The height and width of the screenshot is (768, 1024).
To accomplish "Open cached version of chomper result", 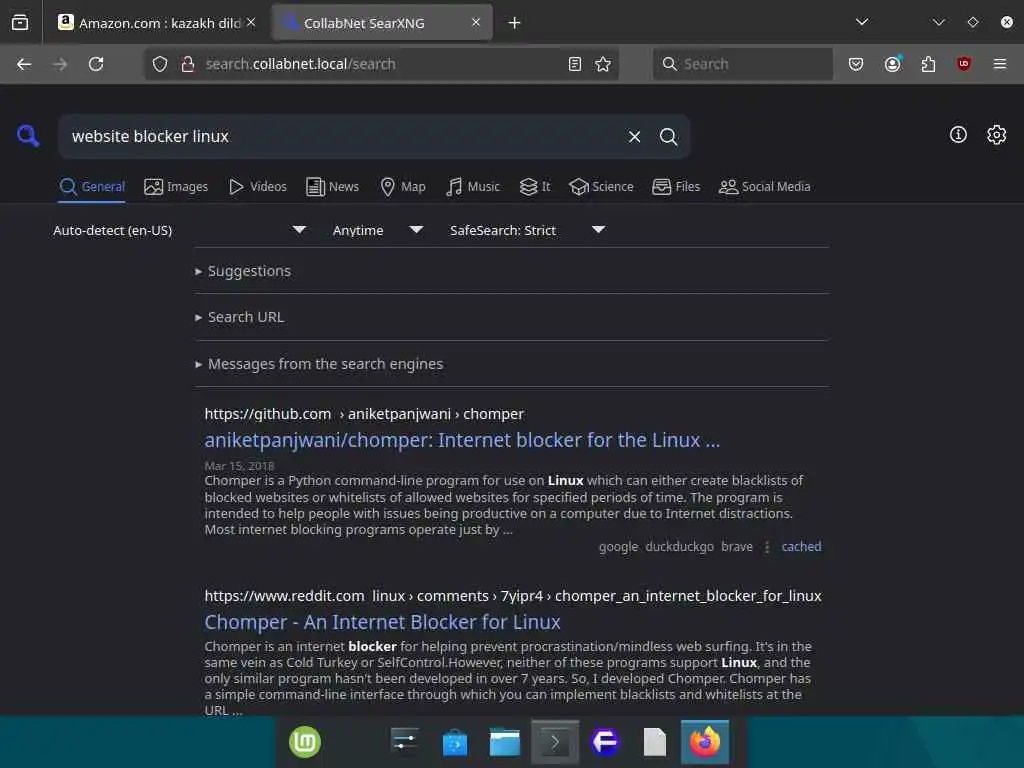I will (x=801, y=547).
